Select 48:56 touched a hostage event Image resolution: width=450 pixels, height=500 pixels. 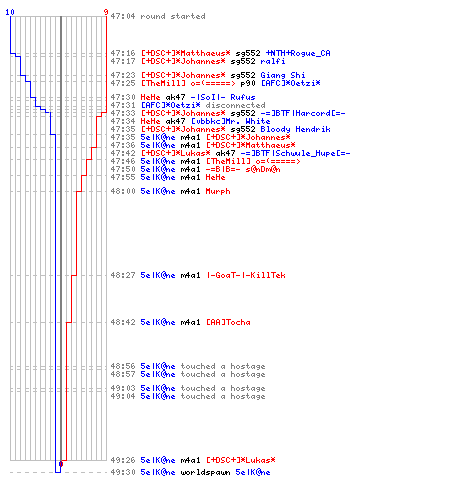pos(188,366)
